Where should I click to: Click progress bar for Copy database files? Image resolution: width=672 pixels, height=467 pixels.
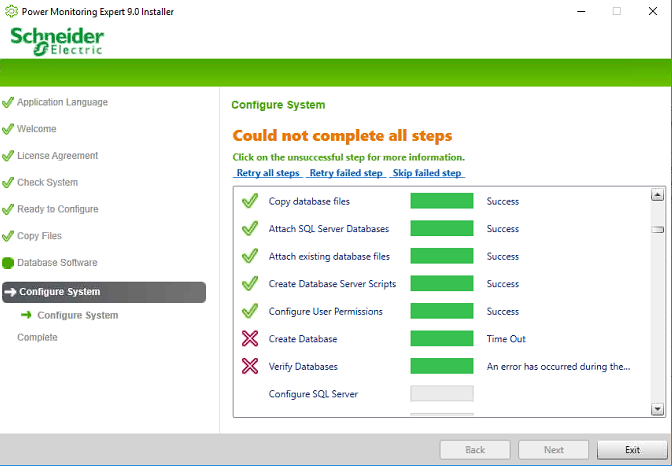pos(442,201)
